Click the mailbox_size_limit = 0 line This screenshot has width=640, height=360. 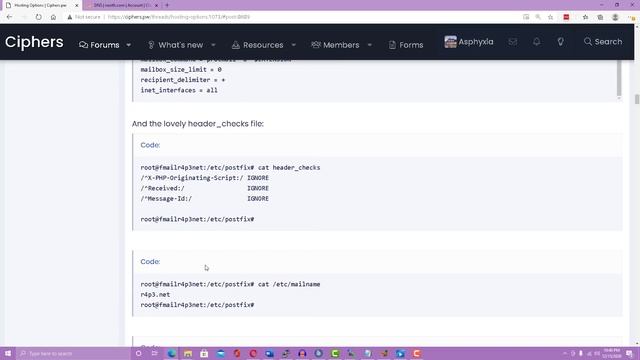pyautogui.click(x=181, y=70)
